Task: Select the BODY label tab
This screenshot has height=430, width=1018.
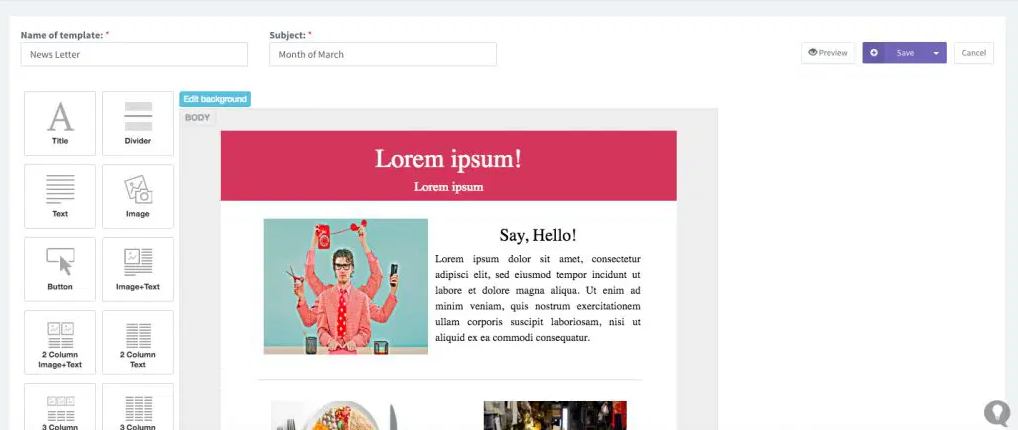Action: (x=197, y=118)
